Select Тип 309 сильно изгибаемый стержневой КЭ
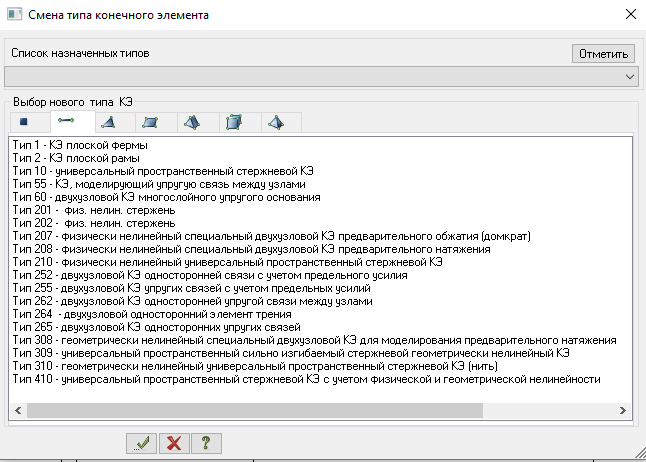 [x=291, y=353]
